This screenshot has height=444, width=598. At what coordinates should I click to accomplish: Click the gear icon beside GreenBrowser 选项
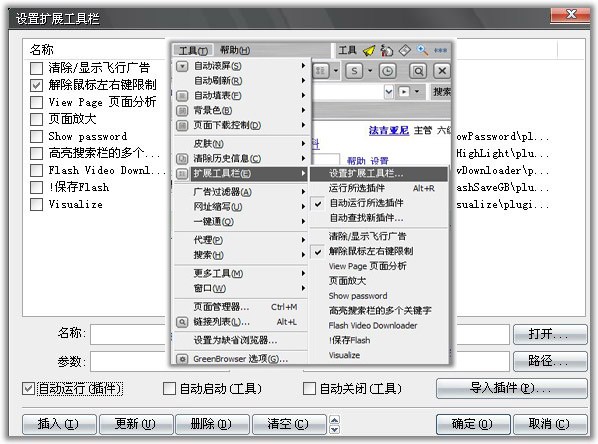(182, 359)
